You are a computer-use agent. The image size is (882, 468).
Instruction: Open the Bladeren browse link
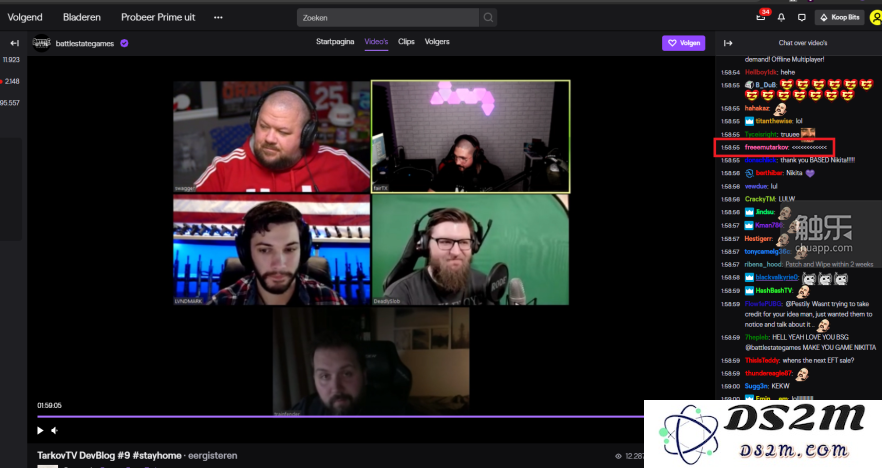coord(82,17)
